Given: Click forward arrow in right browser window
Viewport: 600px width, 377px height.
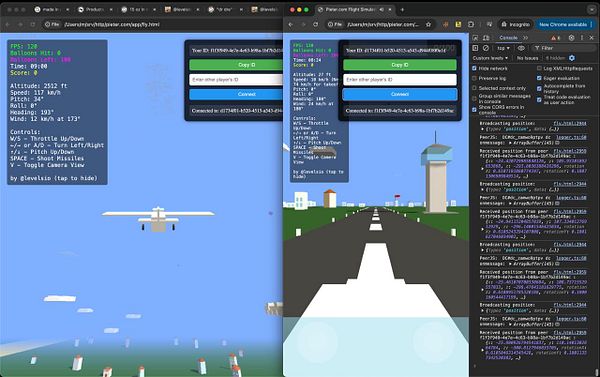Looking at the screenshot, I should pos(303,24).
